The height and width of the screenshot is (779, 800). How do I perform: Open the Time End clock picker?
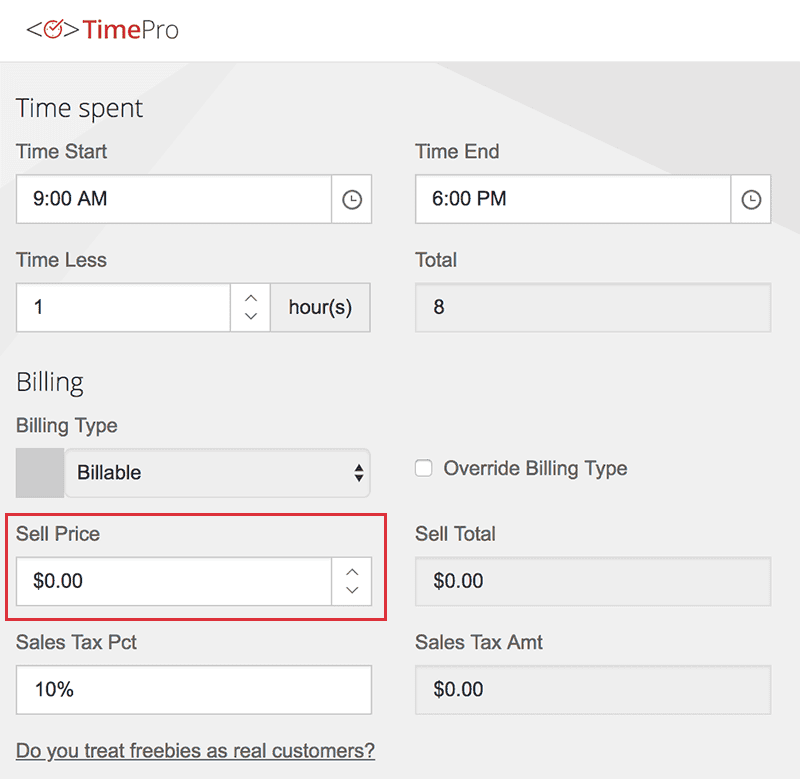pyautogui.click(x=751, y=200)
